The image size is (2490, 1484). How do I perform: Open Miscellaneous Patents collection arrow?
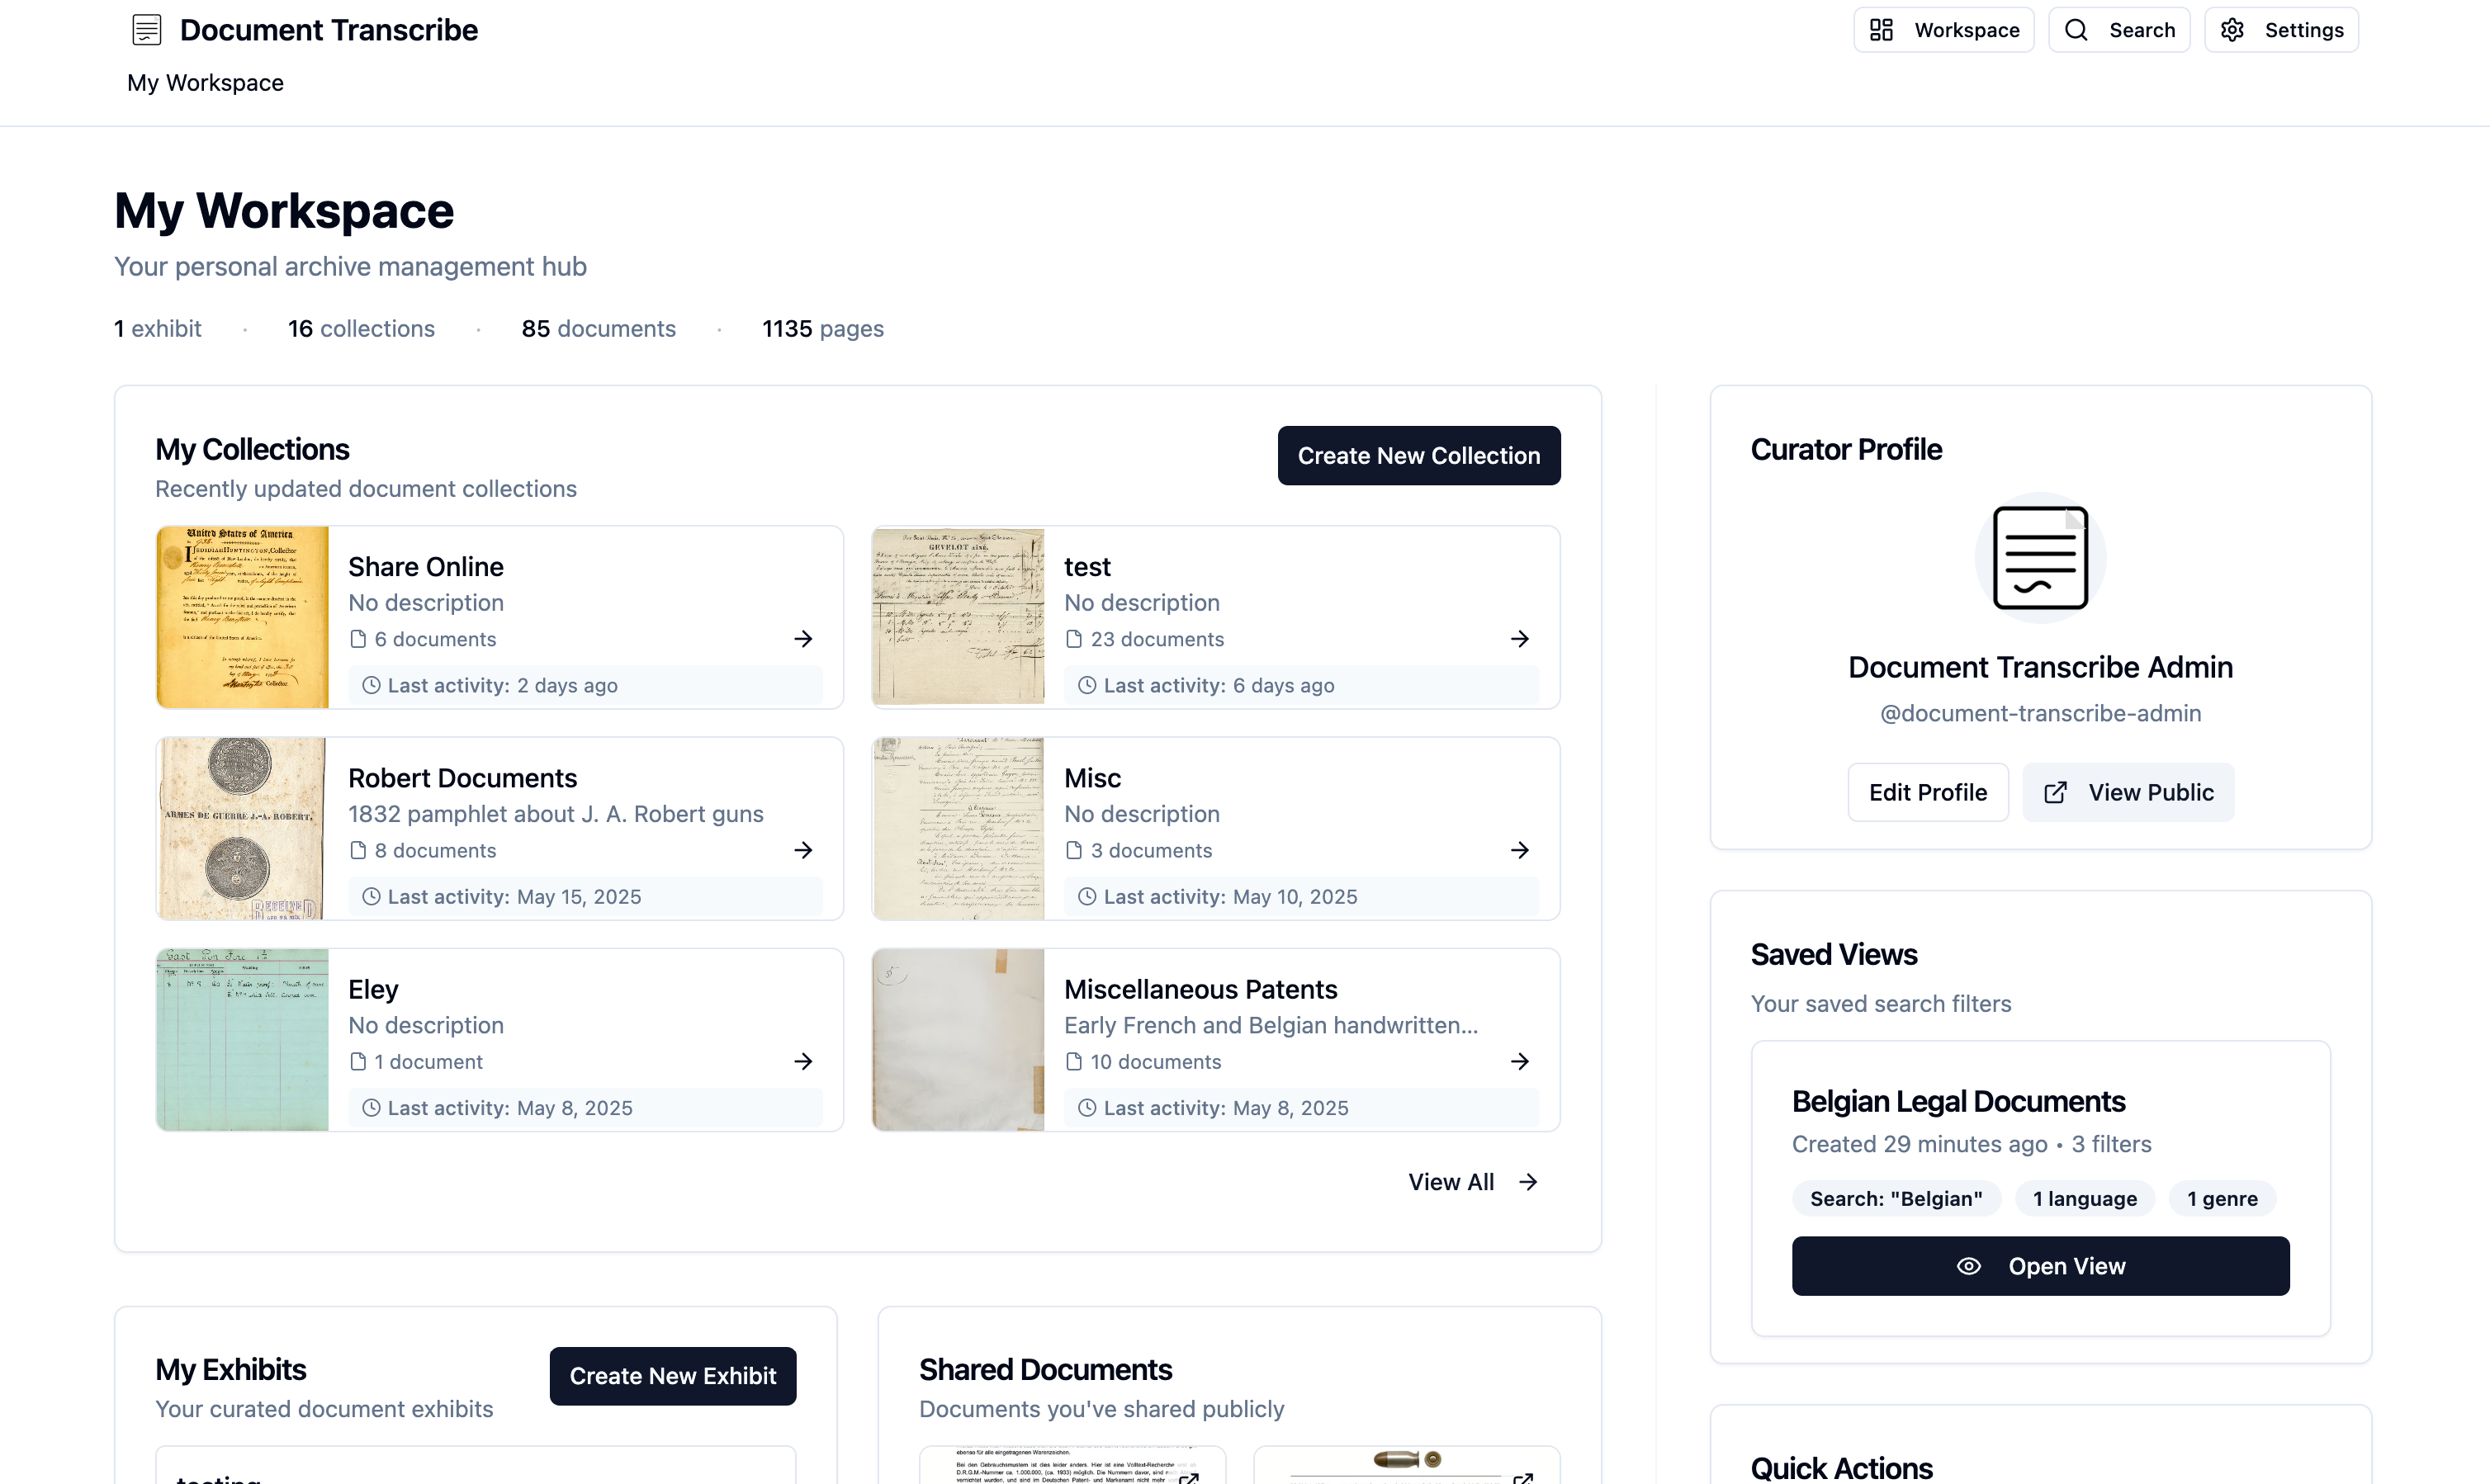click(1519, 1061)
